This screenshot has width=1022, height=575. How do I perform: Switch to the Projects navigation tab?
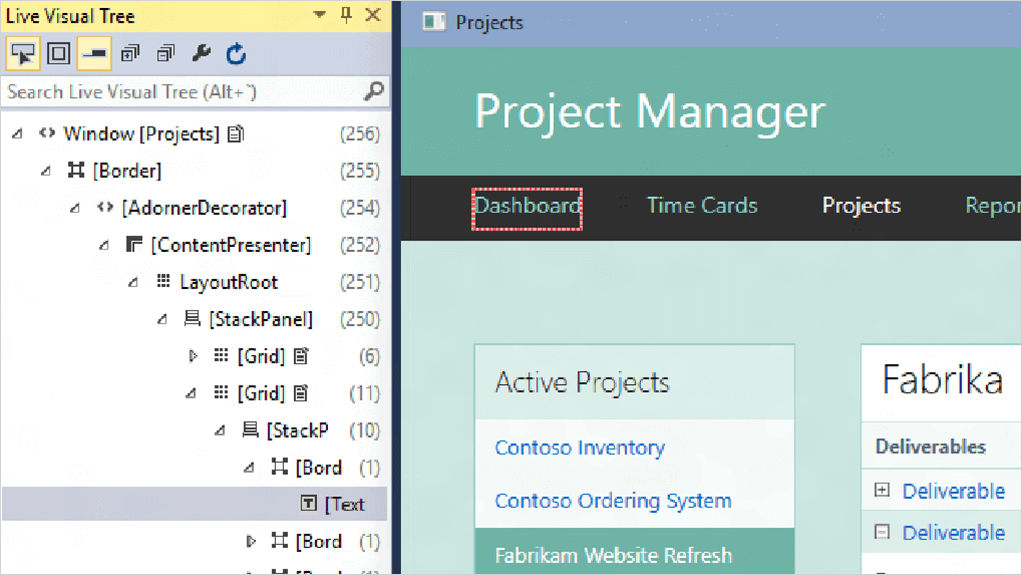click(x=861, y=206)
